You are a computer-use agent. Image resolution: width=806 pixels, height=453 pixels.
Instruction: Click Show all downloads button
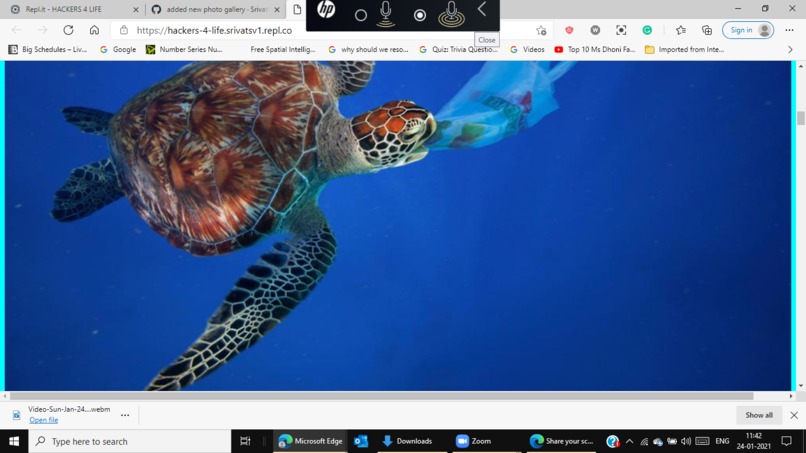759,415
